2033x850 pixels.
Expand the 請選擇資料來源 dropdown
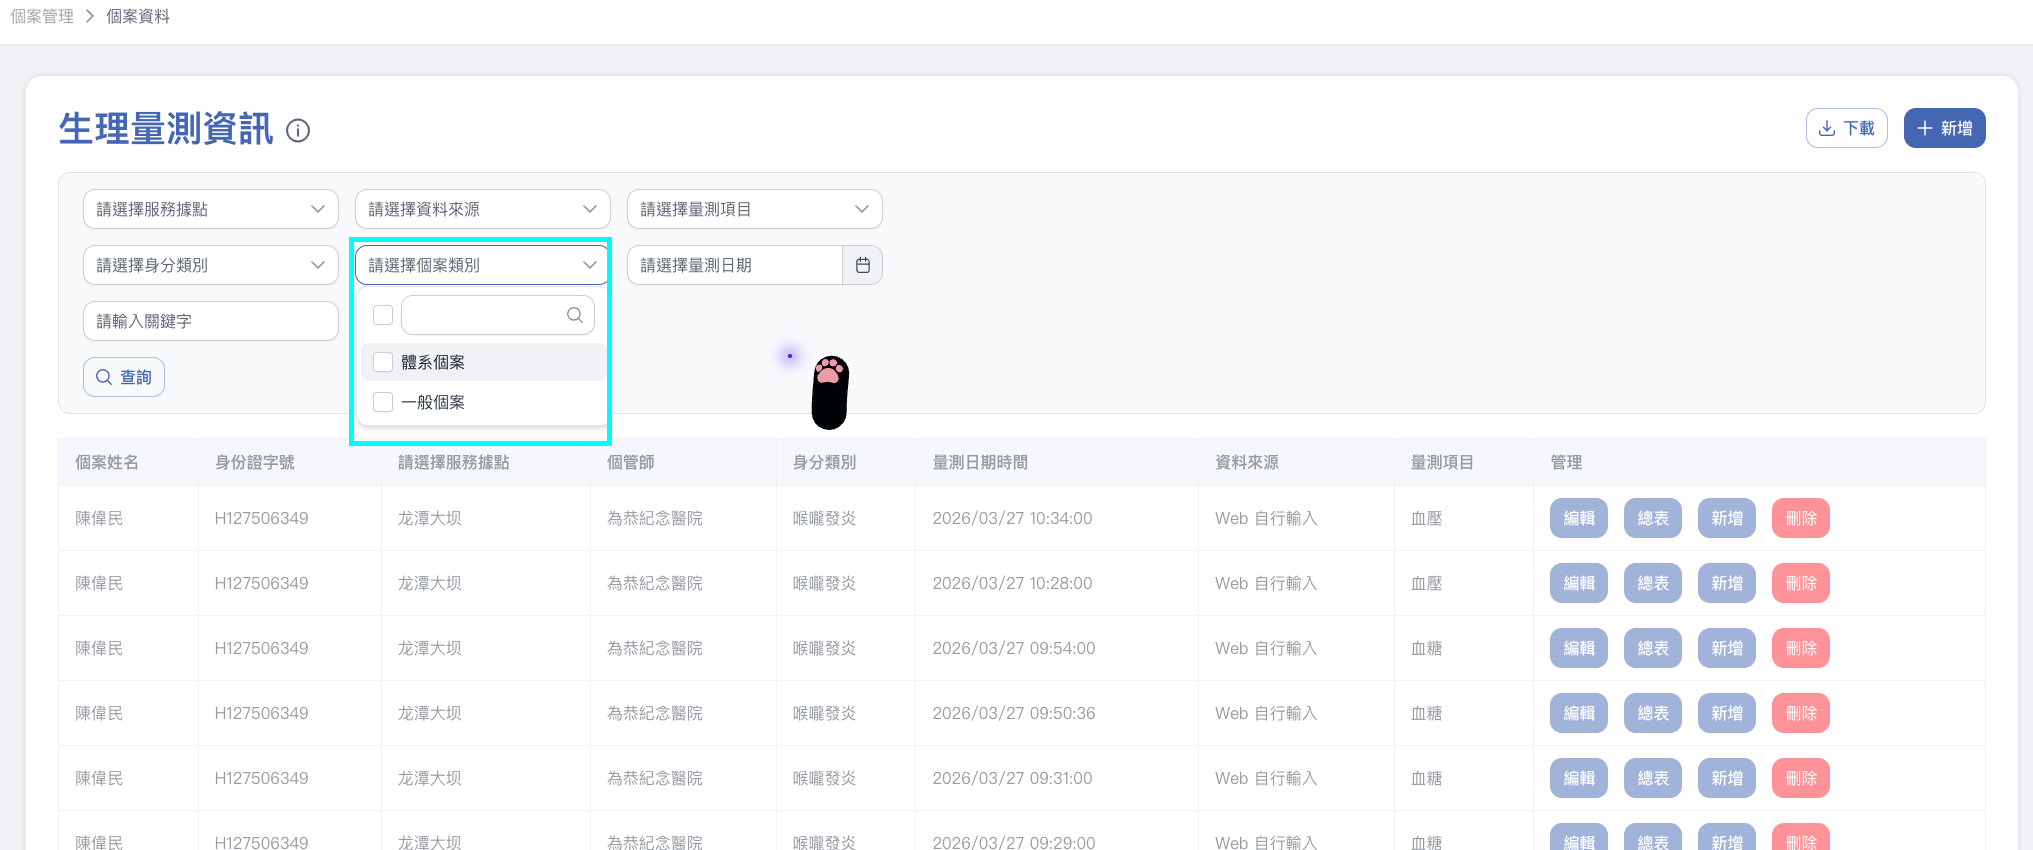click(x=482, y=209)
